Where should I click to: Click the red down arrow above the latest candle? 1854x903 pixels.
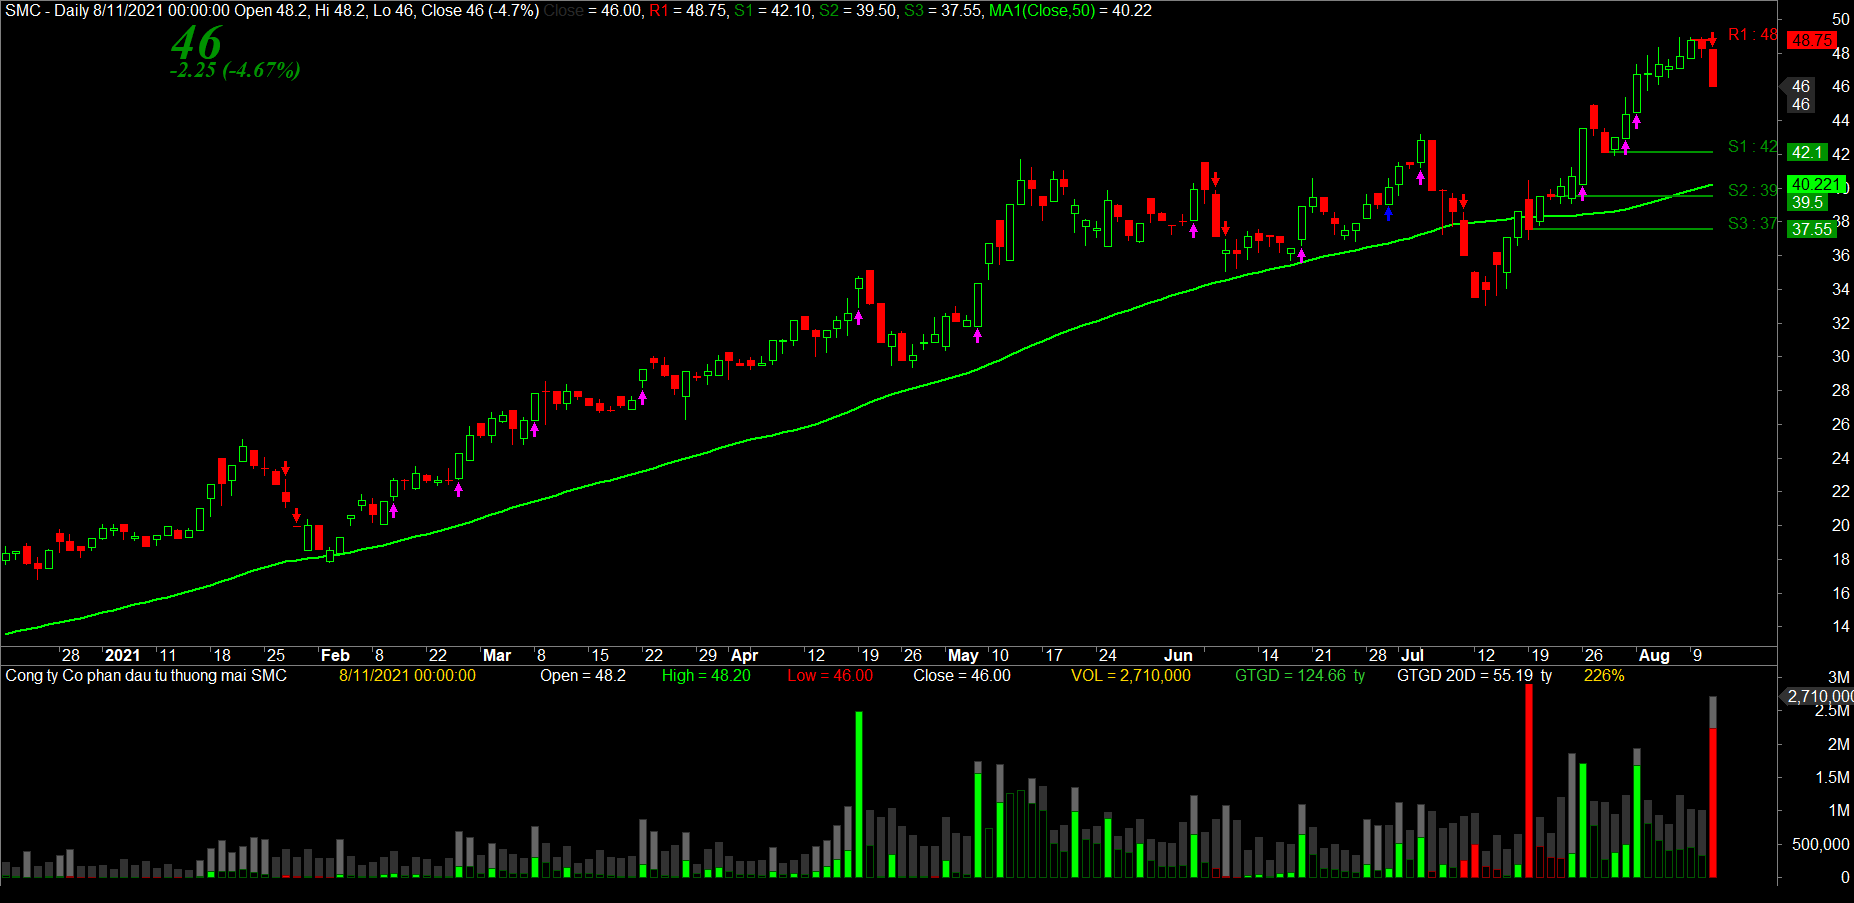1712,39
